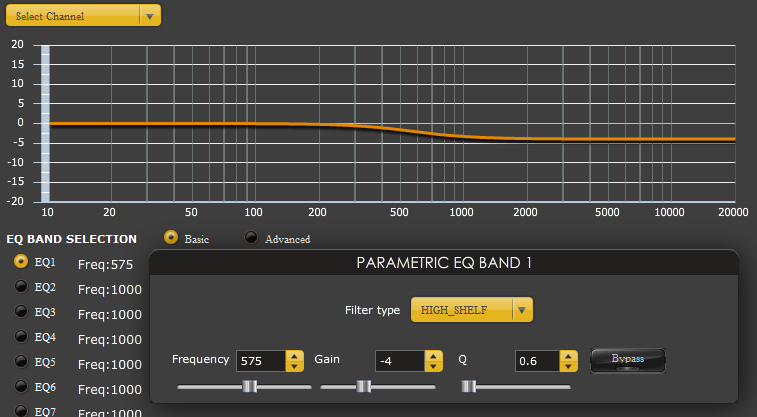Click the PARAMETRIC EQ BAND 1 title
Image resolution: width=757 pixels, height=417 pixels.
444,263
